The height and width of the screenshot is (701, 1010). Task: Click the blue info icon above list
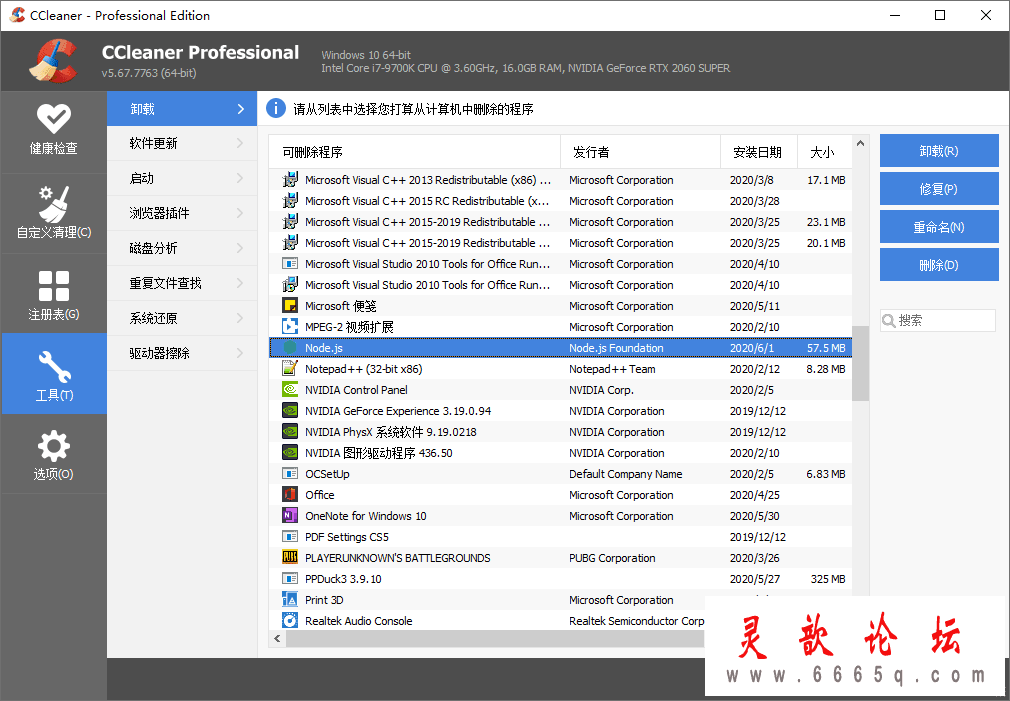click(x=276, y=108)
